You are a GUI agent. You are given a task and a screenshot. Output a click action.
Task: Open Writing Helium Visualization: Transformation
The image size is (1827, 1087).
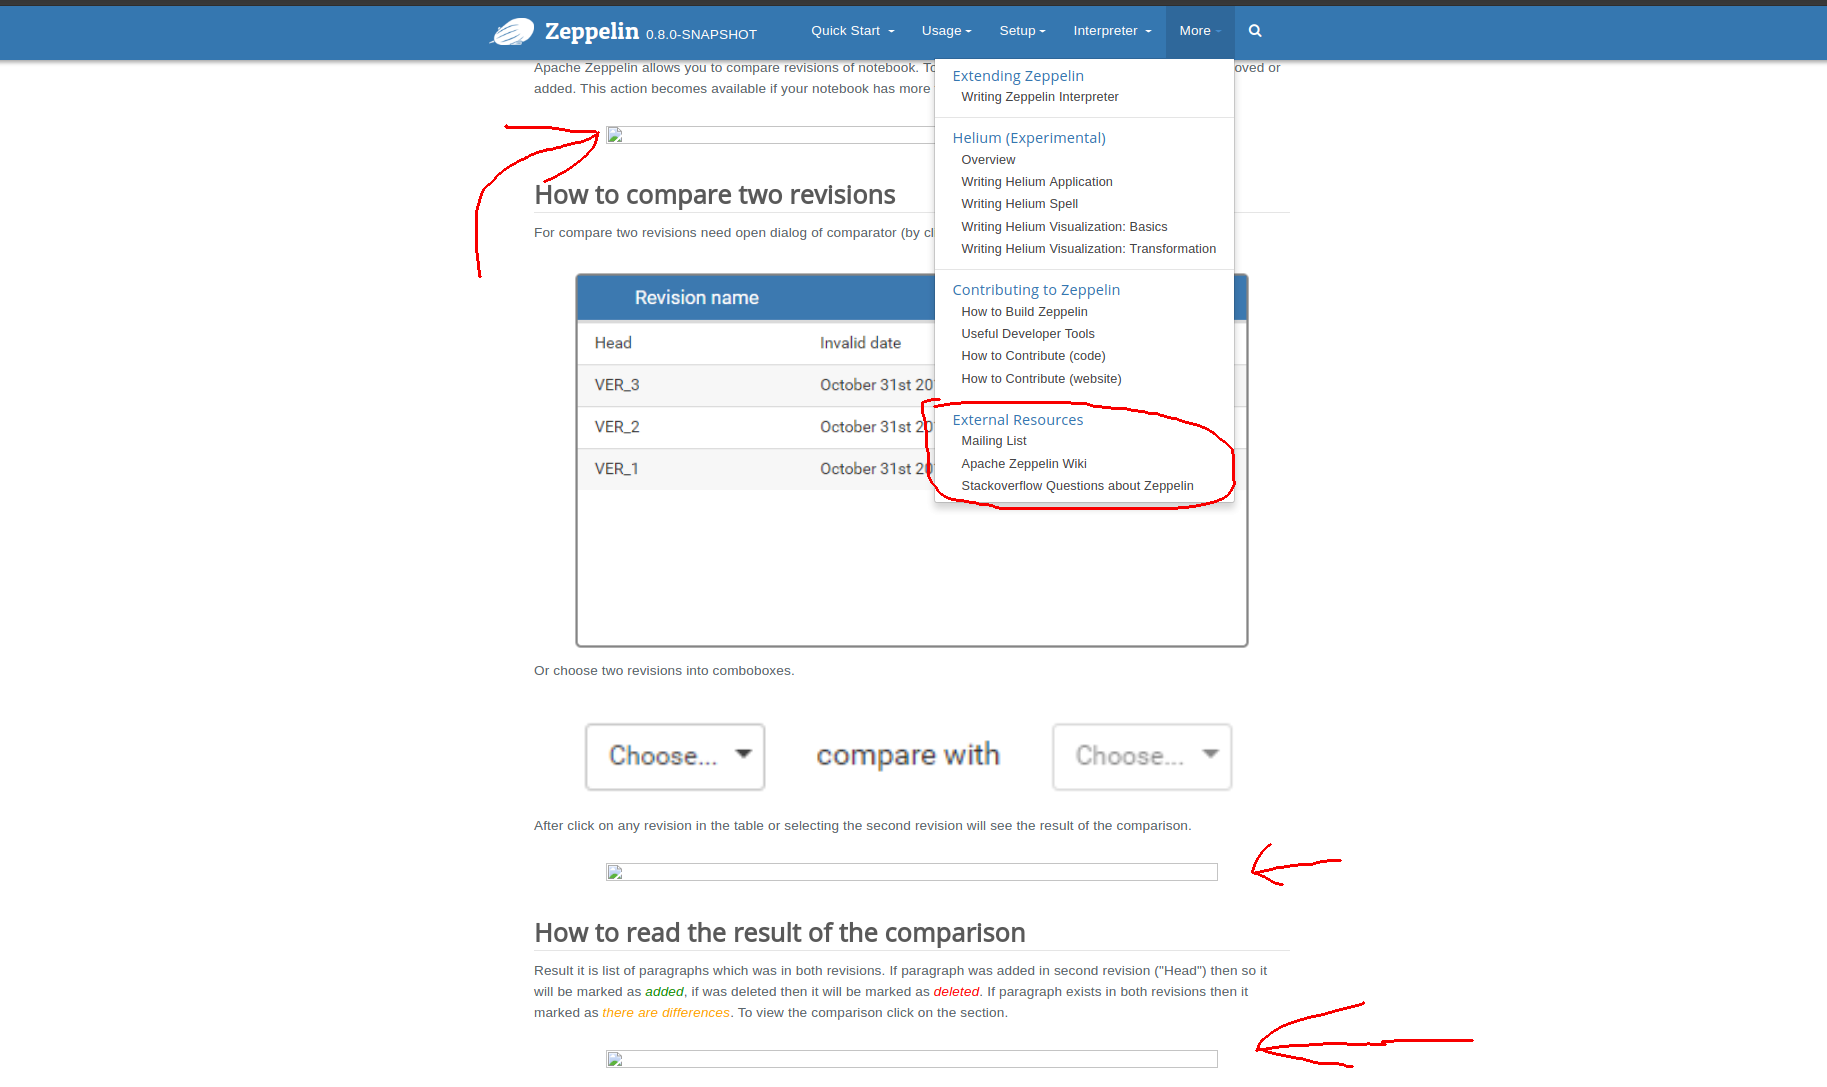[1089, 249]
